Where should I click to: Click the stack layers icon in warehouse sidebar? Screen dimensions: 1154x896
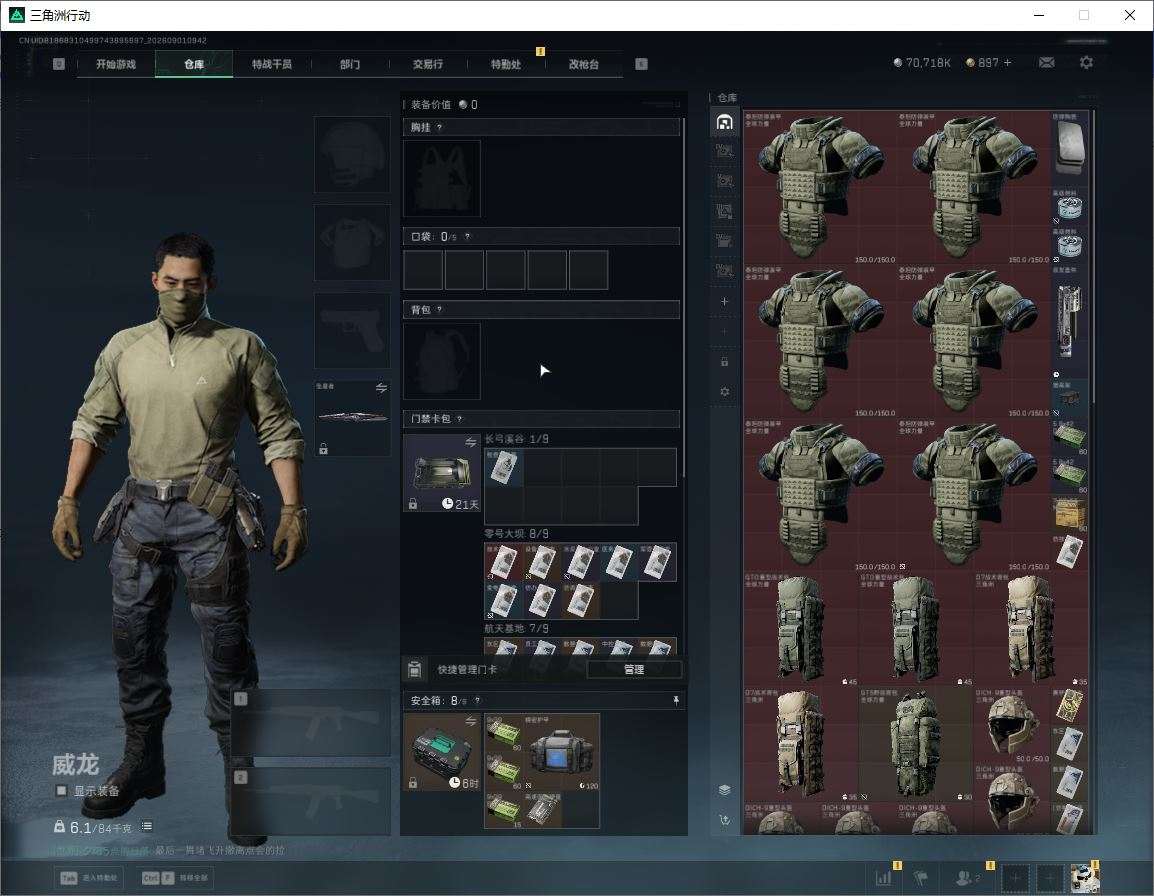pos(724,790)
